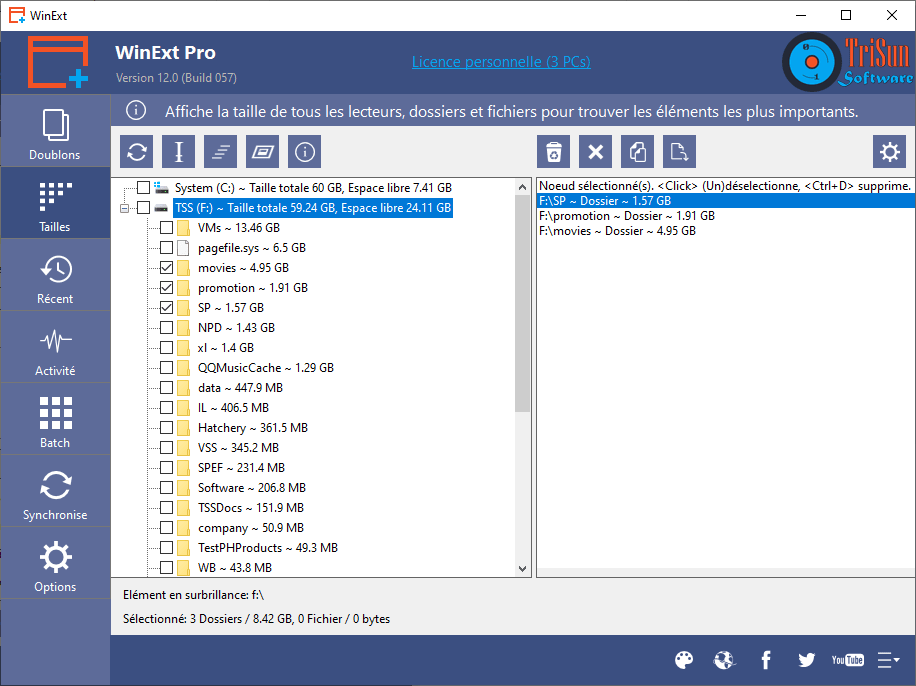Check the Hatchery folder checkbox
Viewport: 916px width, 686px height.
(166, 428)
